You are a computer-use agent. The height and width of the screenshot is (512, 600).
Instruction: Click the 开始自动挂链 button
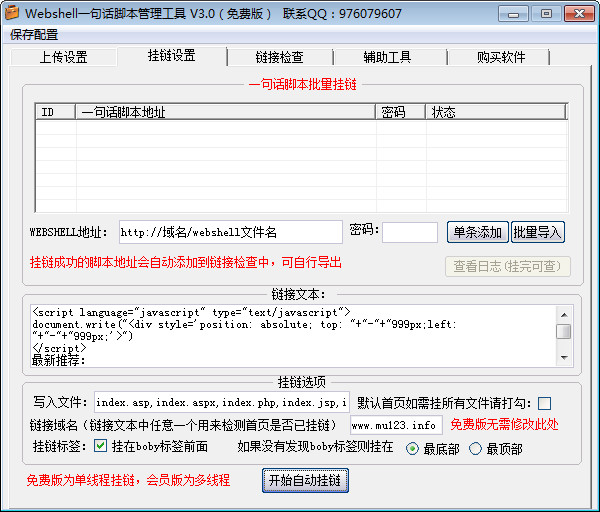click(305, 480)
